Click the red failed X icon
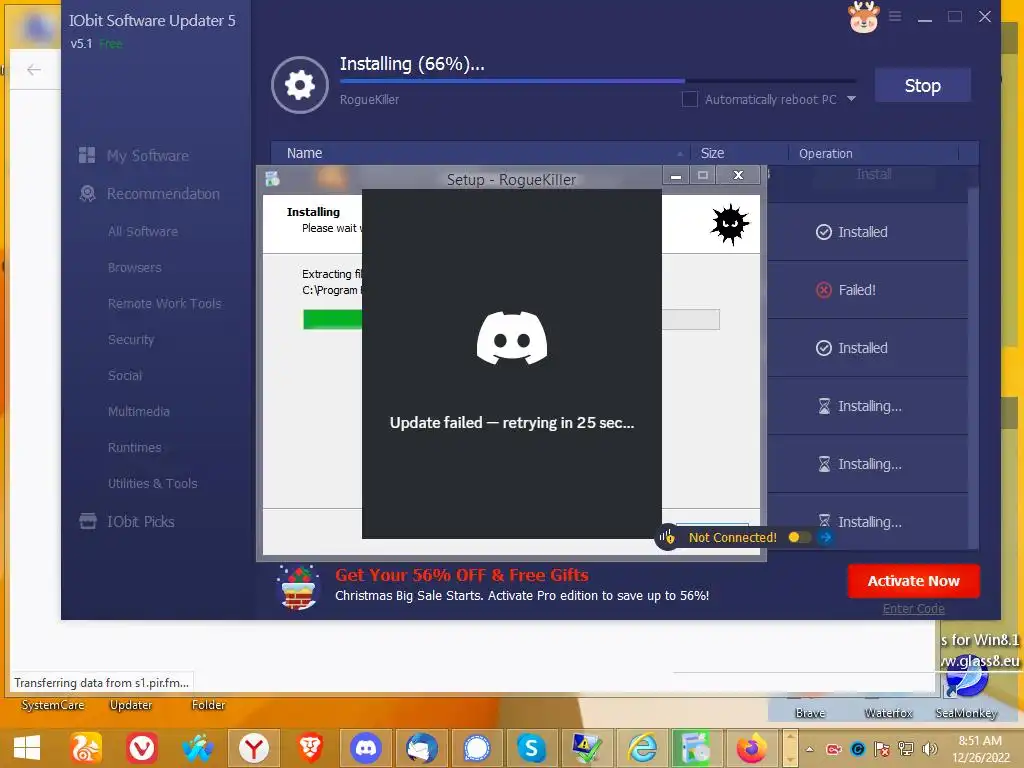 click(824, 290)
